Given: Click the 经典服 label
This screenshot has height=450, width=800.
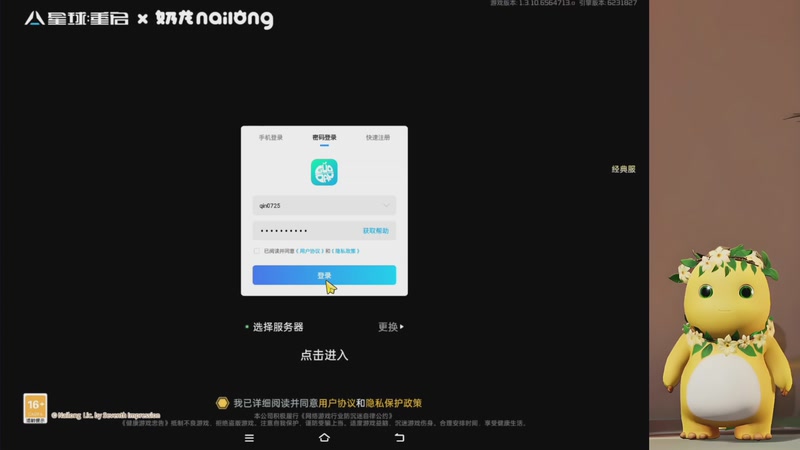Looking at the screenshot, I should click(623, 169).
